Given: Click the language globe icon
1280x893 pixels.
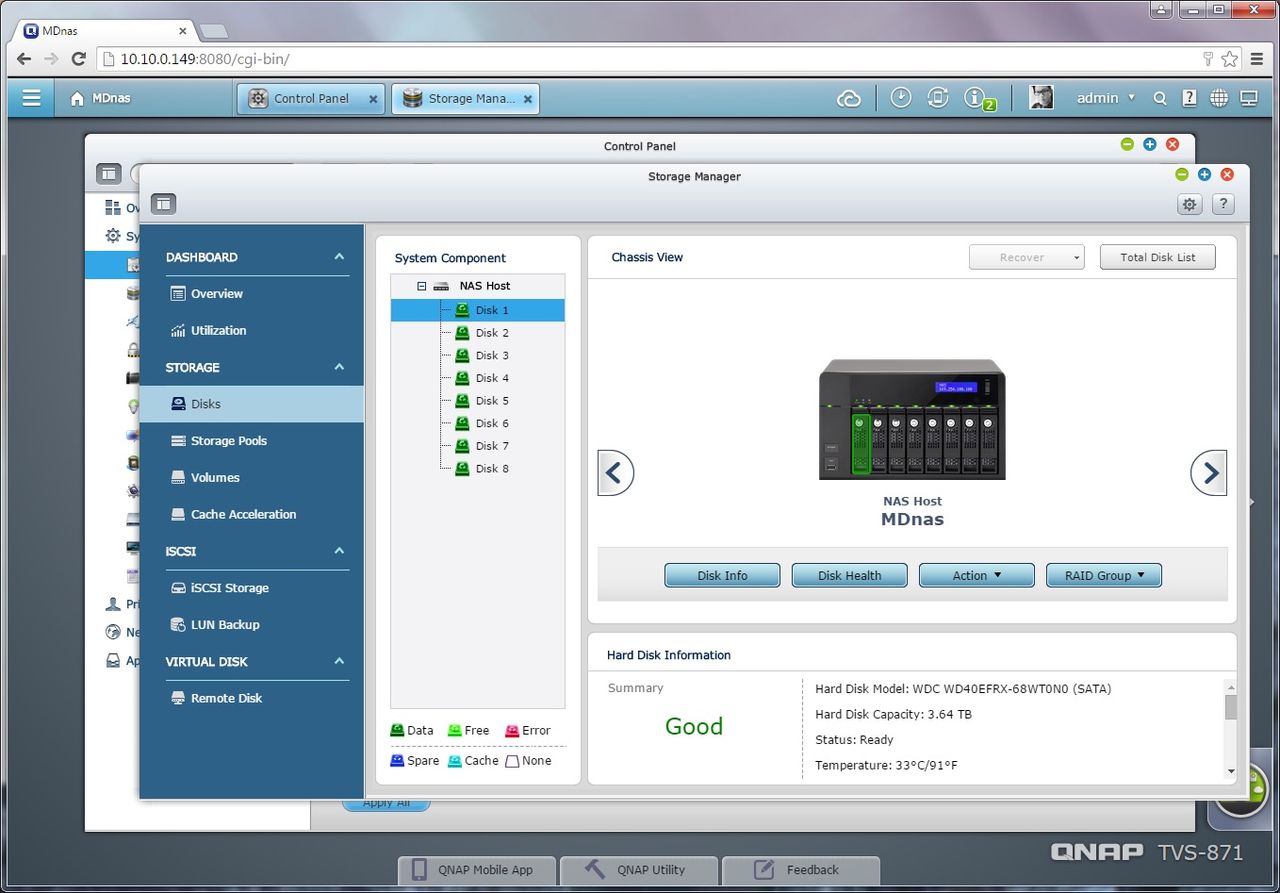Looking at the screenshot, I should pos(1218,98).
